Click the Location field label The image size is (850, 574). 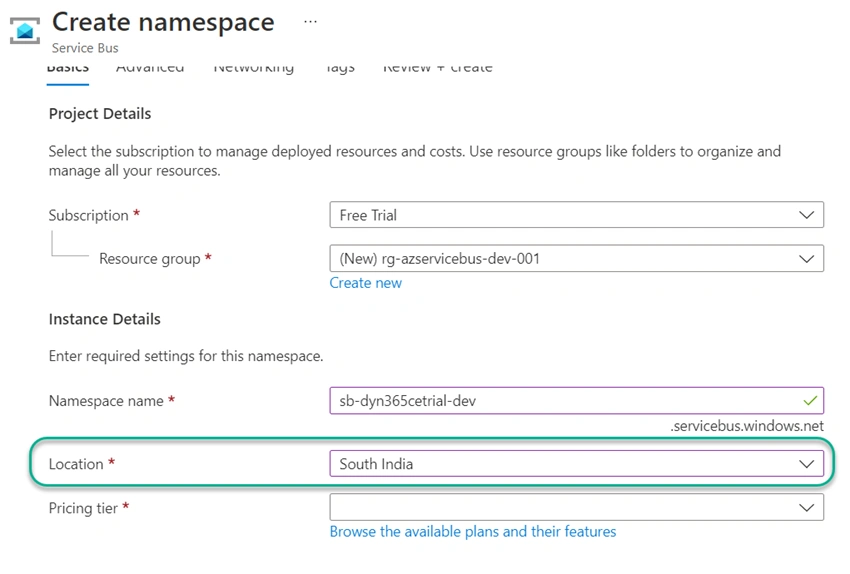(76, 465)
